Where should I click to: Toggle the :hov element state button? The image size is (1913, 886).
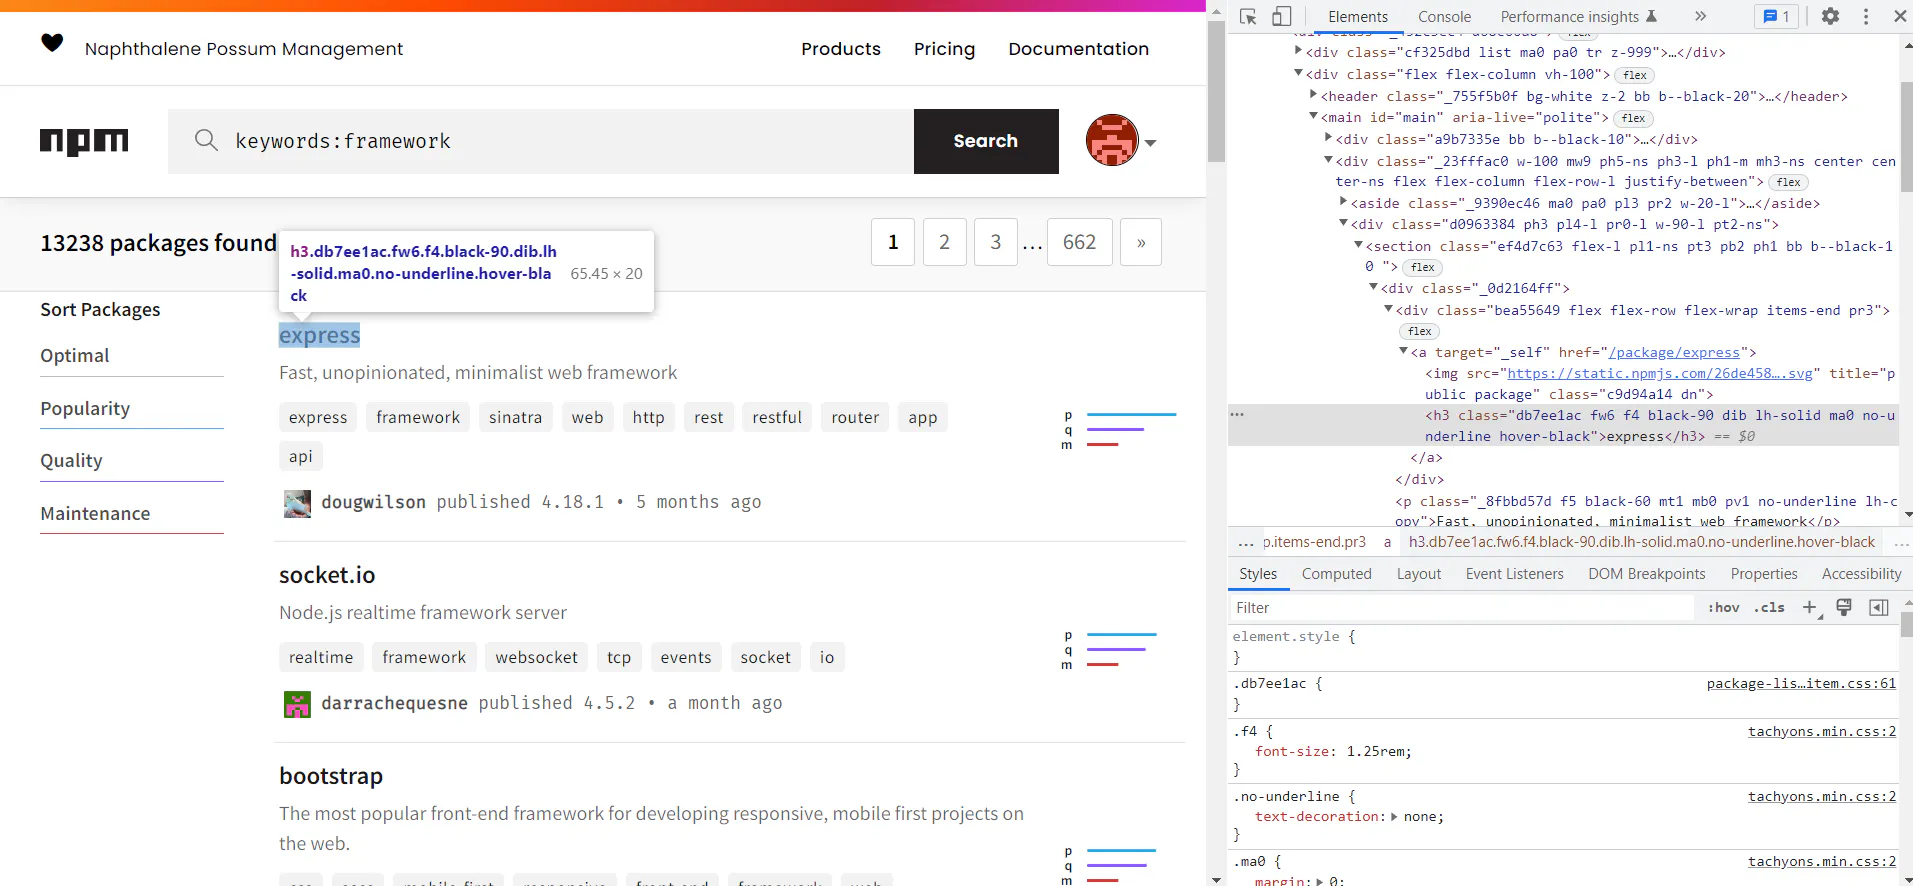1723,607
